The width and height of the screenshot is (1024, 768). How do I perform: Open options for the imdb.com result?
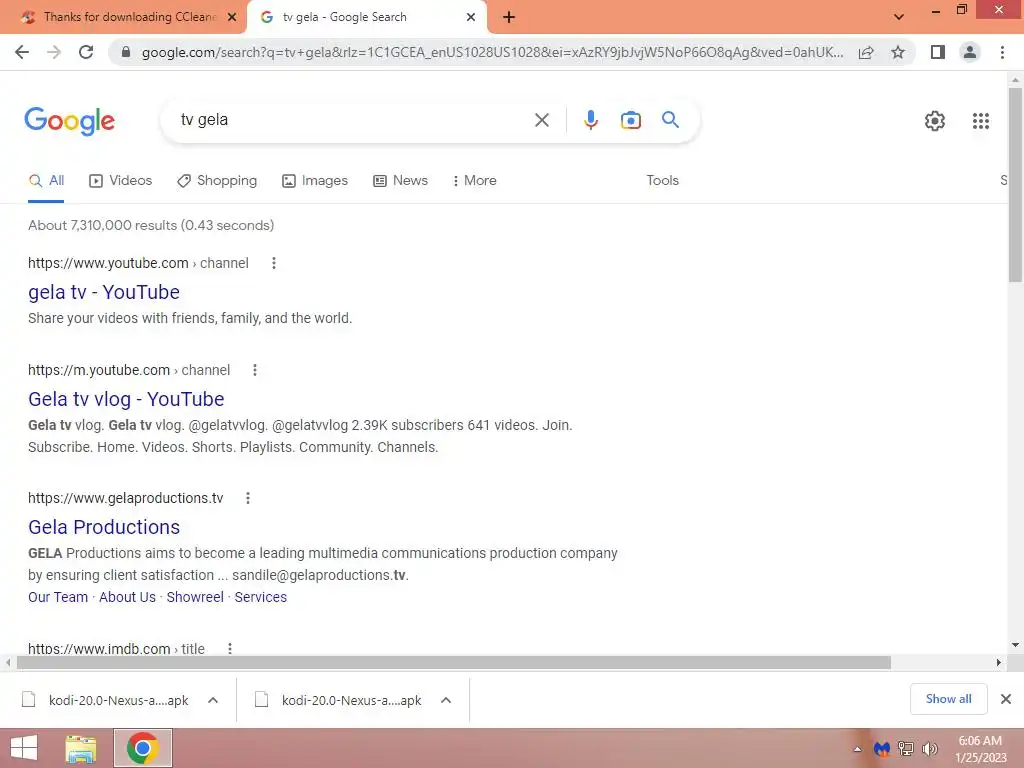pos(229,648)
